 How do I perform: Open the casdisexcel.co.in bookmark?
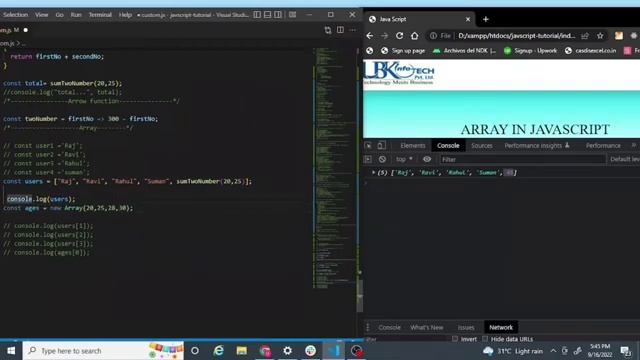[591, 51]
